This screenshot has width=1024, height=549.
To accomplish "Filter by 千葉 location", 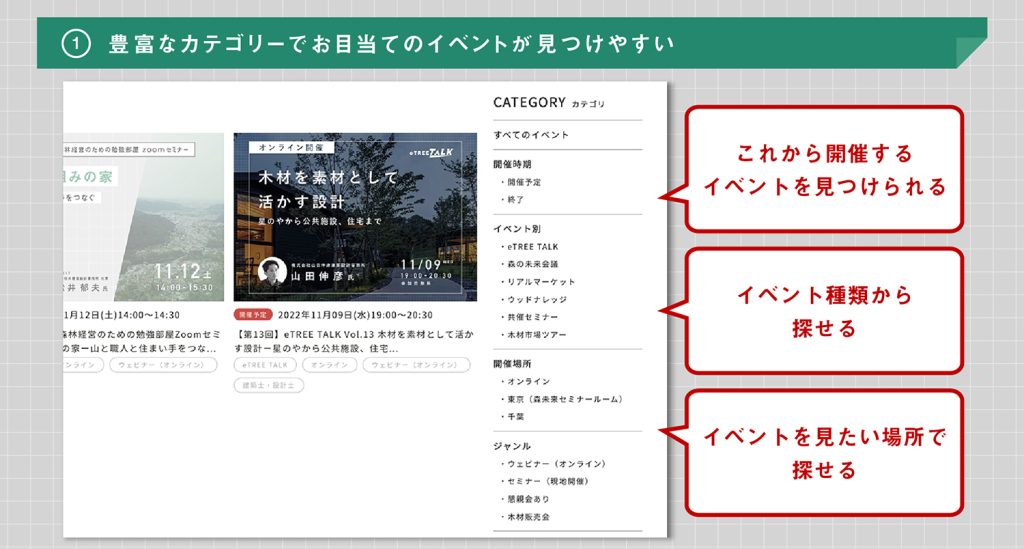I will click(515, 416).
